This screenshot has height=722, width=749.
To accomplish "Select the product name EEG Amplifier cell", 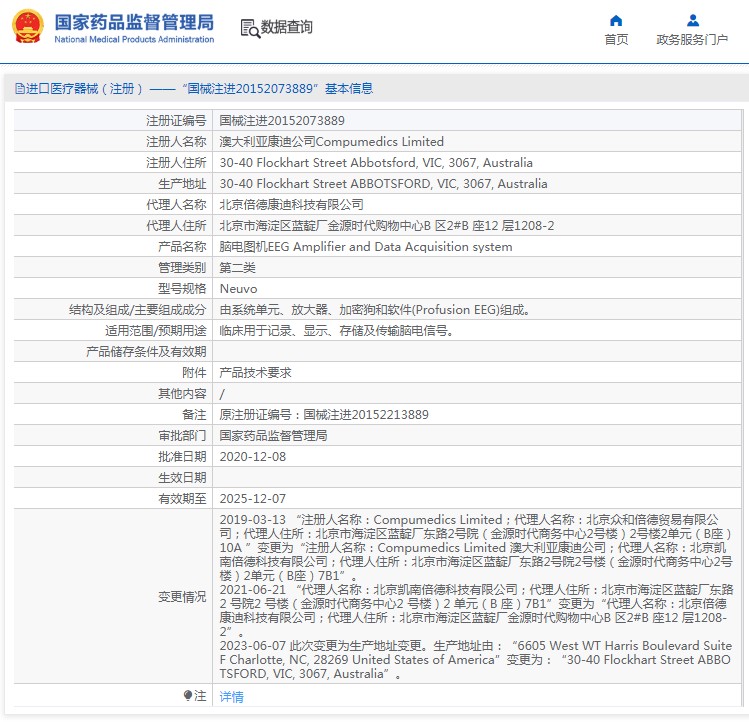I will [x=365, y=247].
